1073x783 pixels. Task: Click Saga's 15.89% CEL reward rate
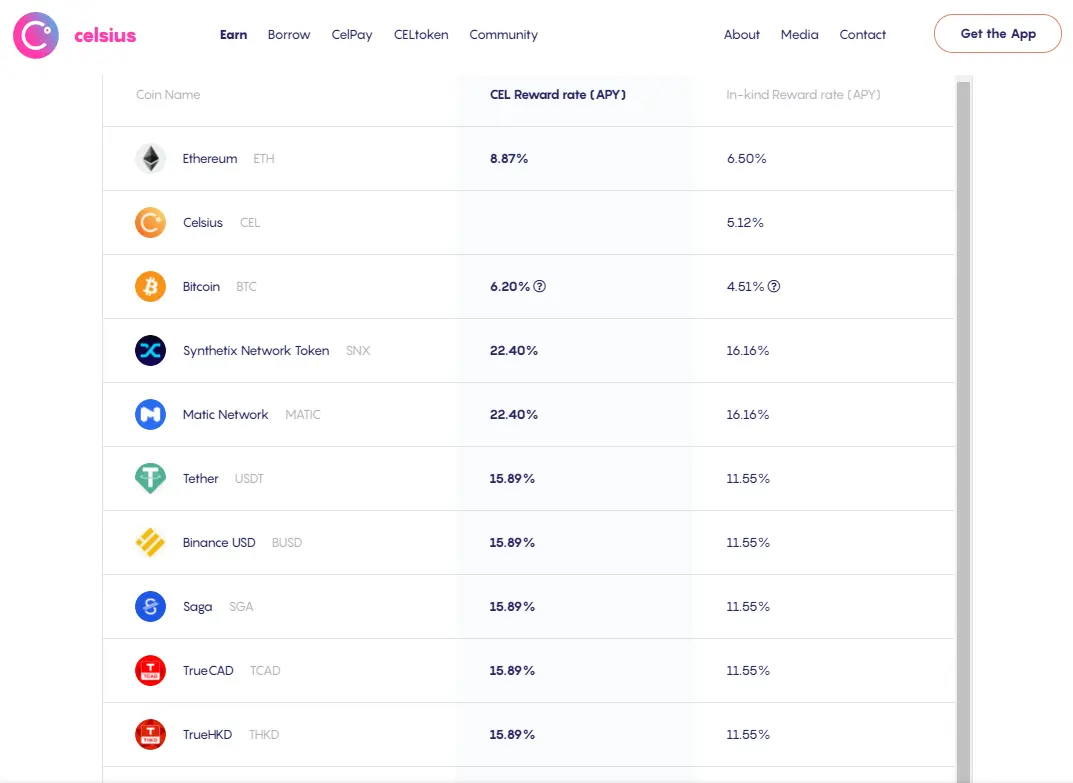512,606
